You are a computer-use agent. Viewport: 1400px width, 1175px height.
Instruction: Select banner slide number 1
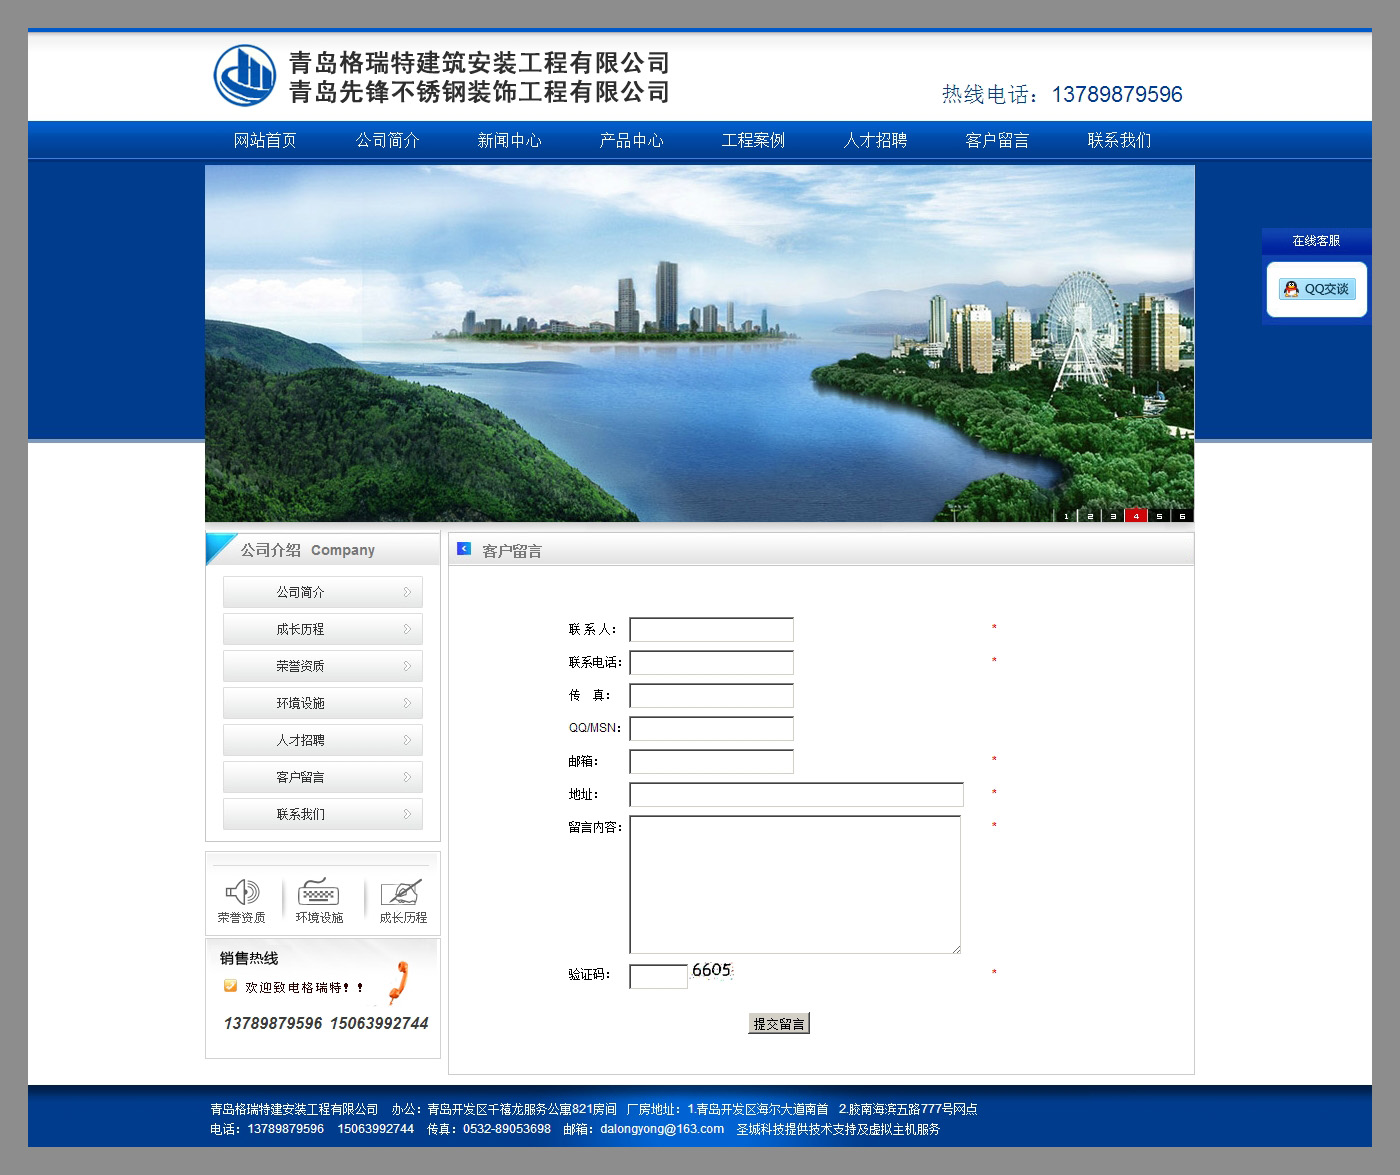[1066, 516]
